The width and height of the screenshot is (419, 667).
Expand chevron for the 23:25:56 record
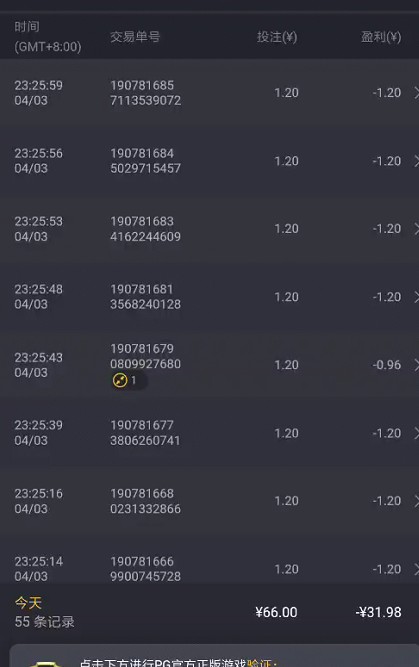[416, 161]
